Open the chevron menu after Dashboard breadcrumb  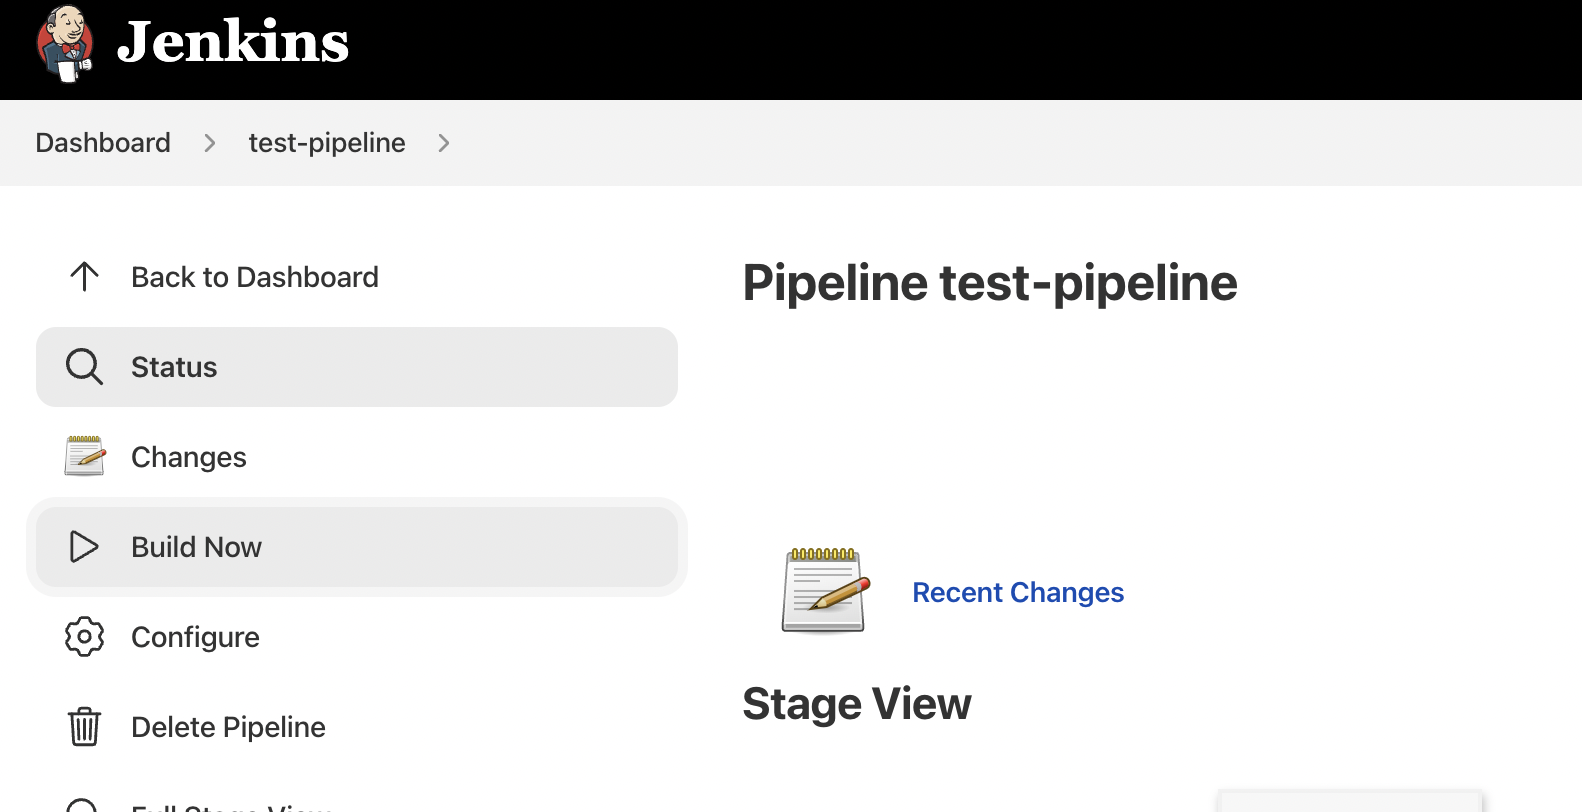click(209, 143)
